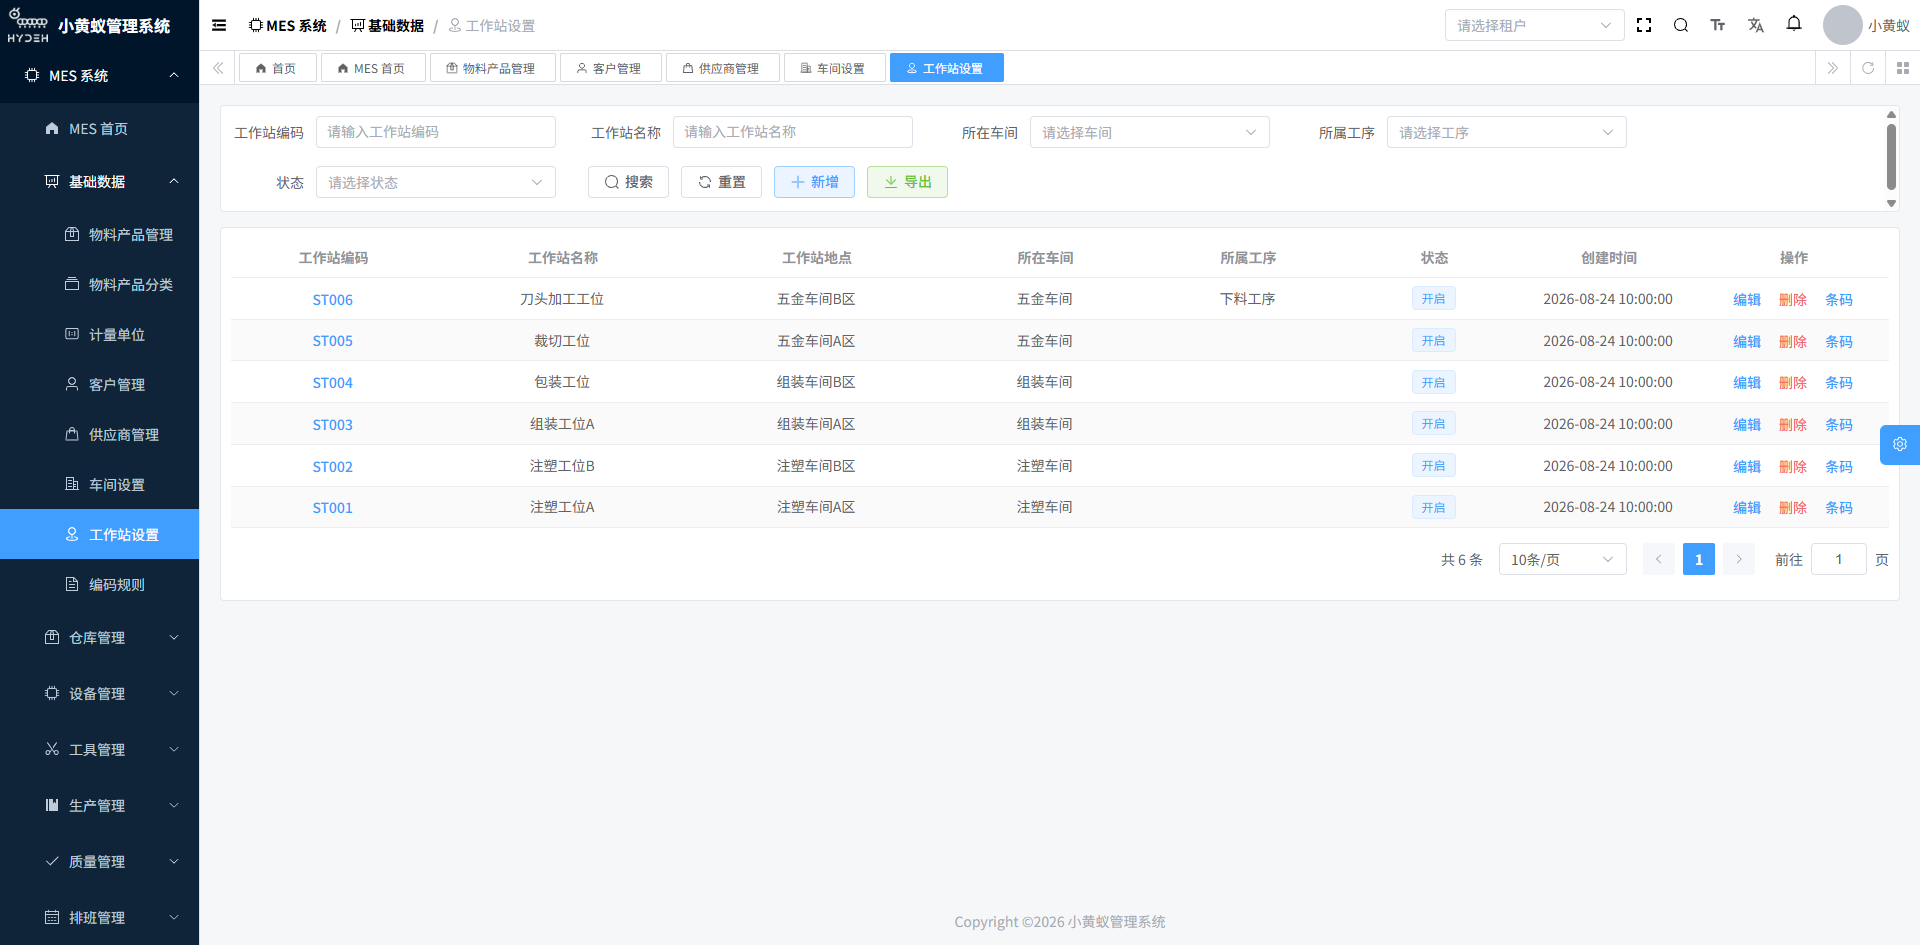This screenshot has width=1920, height=945.
Task: Switch to the 首页 tab
Action: tap(277, 68)
